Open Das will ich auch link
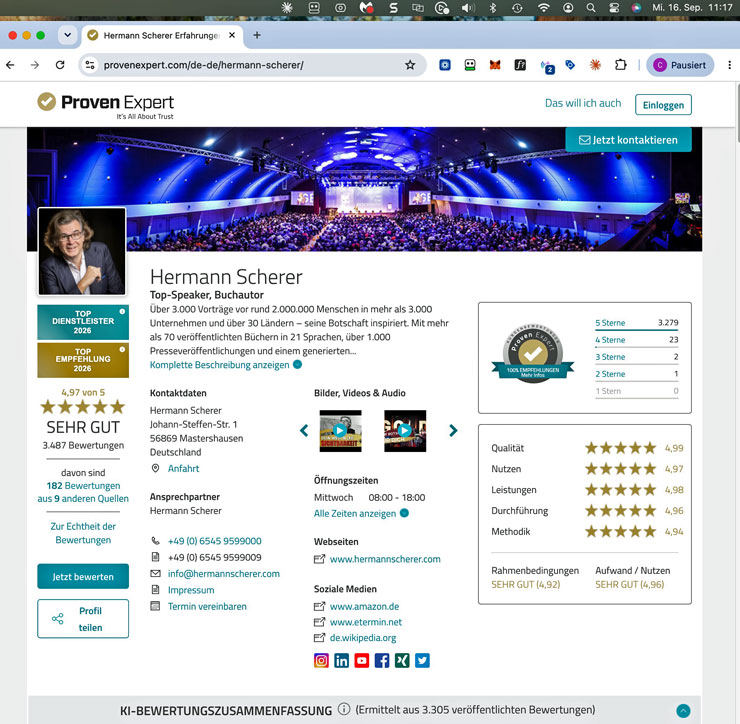Viewport: 740px width, 724px height. (x=583, y=103)
